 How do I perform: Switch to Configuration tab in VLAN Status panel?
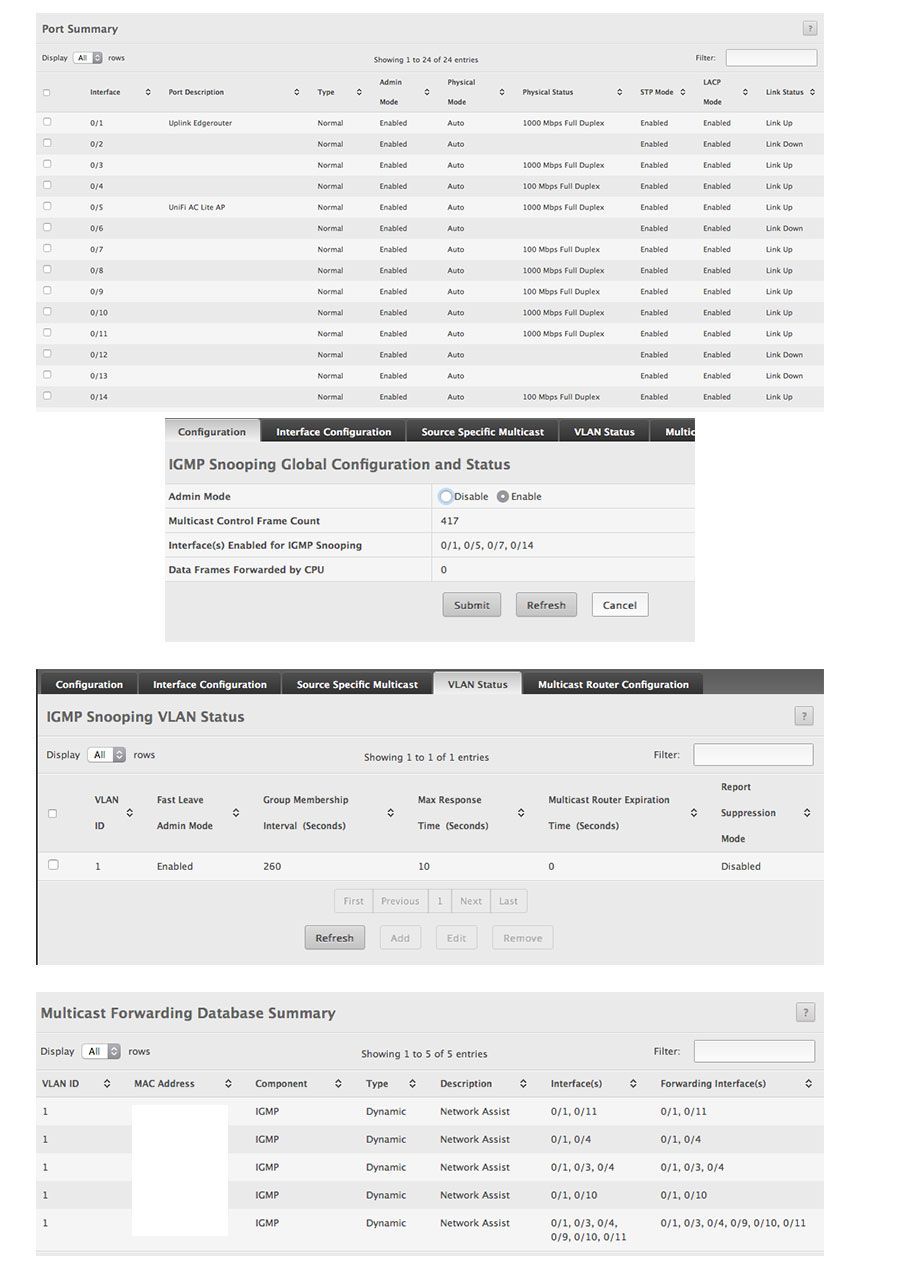(x=89, y=684)
